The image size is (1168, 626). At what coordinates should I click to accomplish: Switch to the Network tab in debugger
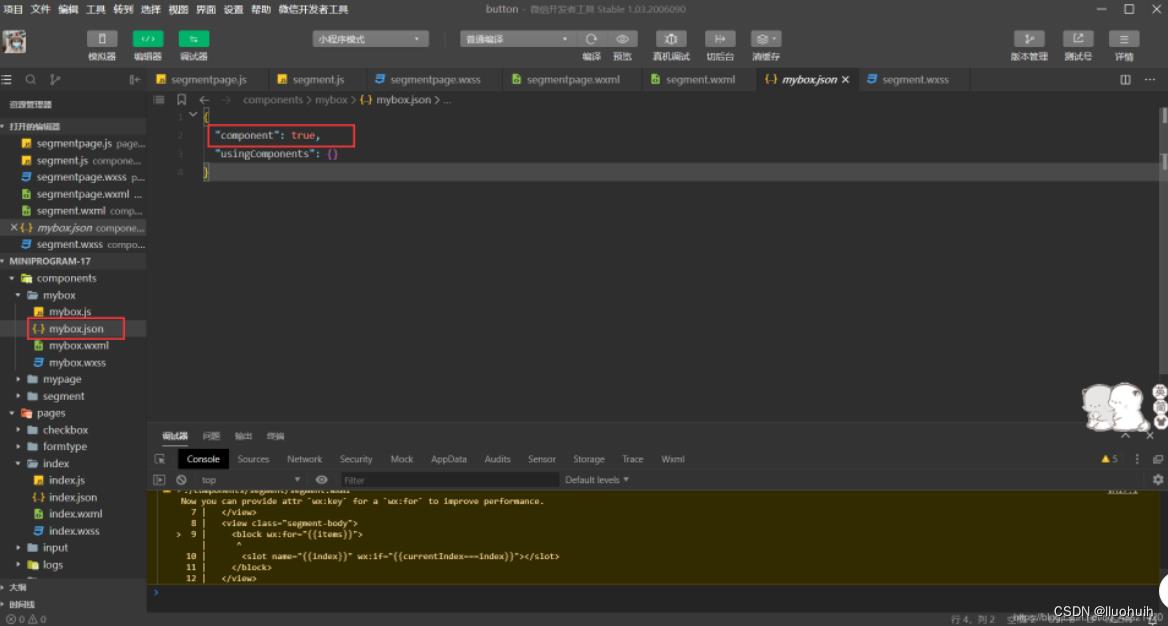[304, 459]
